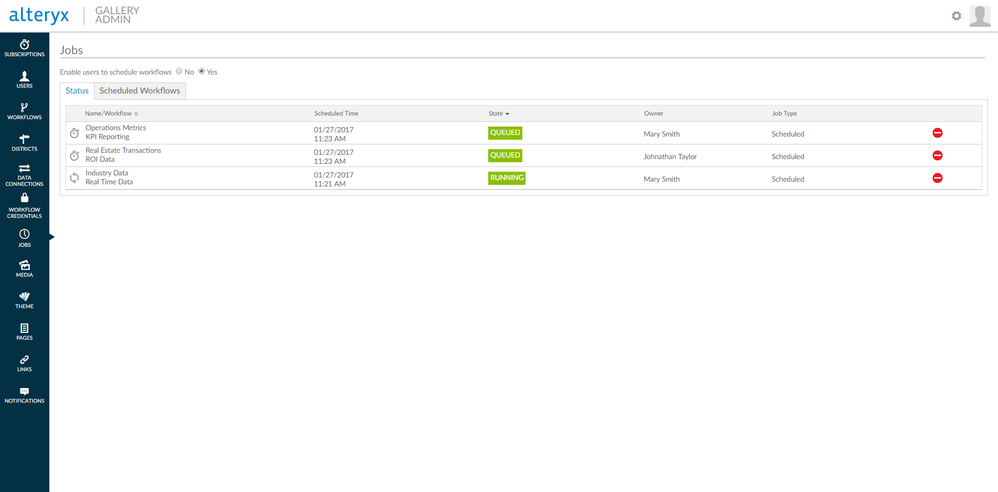
Task: Open the Media section
Action: (24, 269)
